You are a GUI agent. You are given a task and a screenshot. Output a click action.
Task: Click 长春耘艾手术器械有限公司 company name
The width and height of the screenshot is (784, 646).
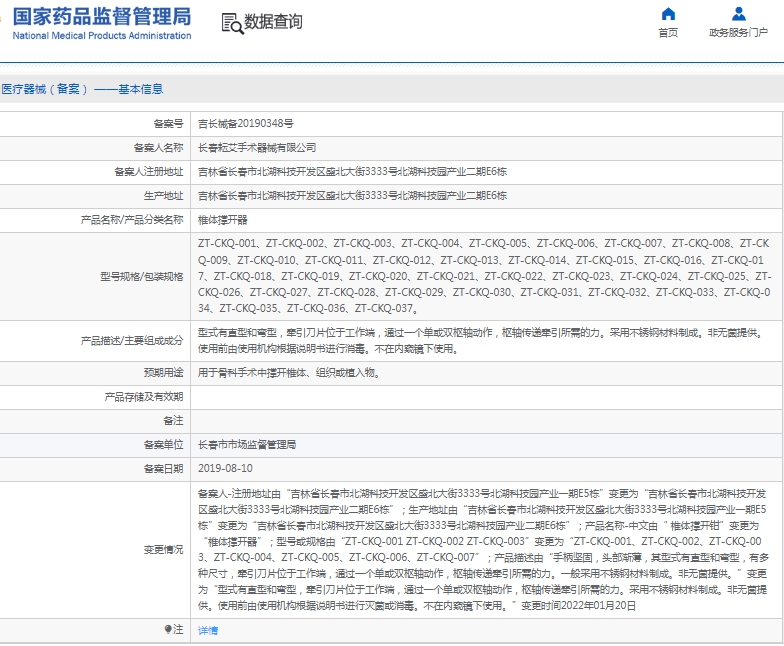[x=257, y=148]
